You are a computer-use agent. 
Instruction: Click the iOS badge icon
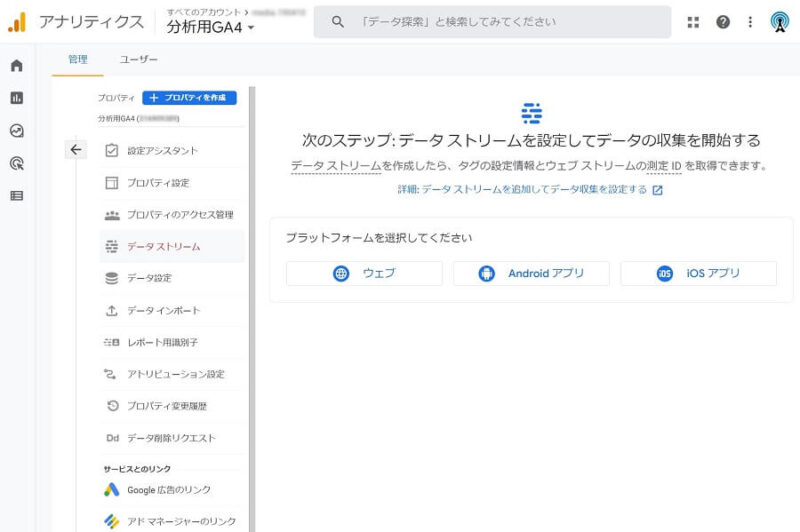point(664,273)
